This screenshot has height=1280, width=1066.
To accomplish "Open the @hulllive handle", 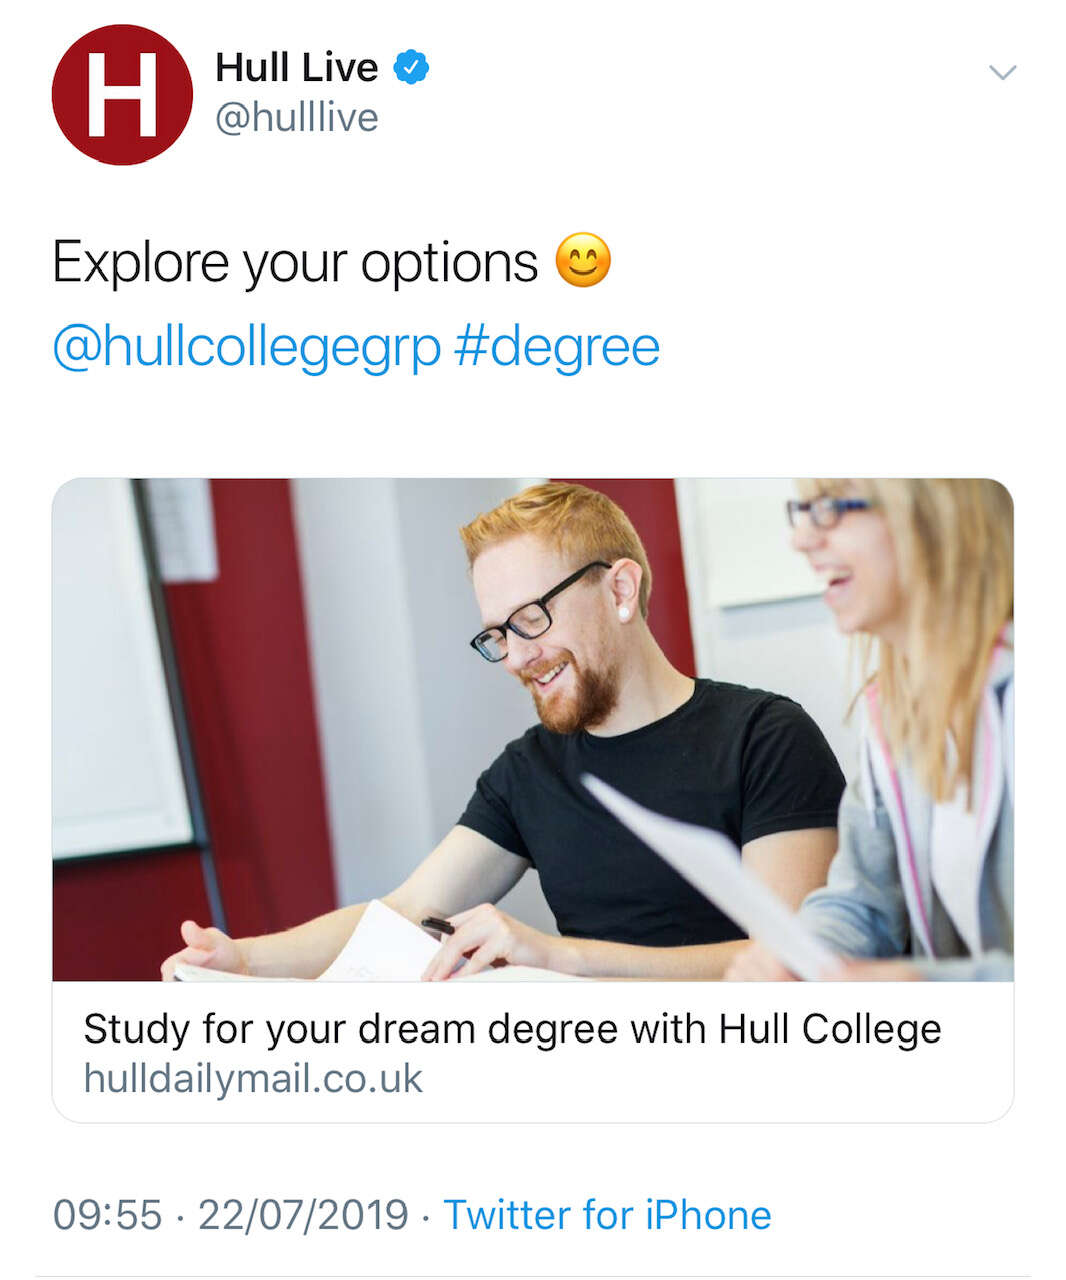I will pyautogui.click(x=297, y=117).
